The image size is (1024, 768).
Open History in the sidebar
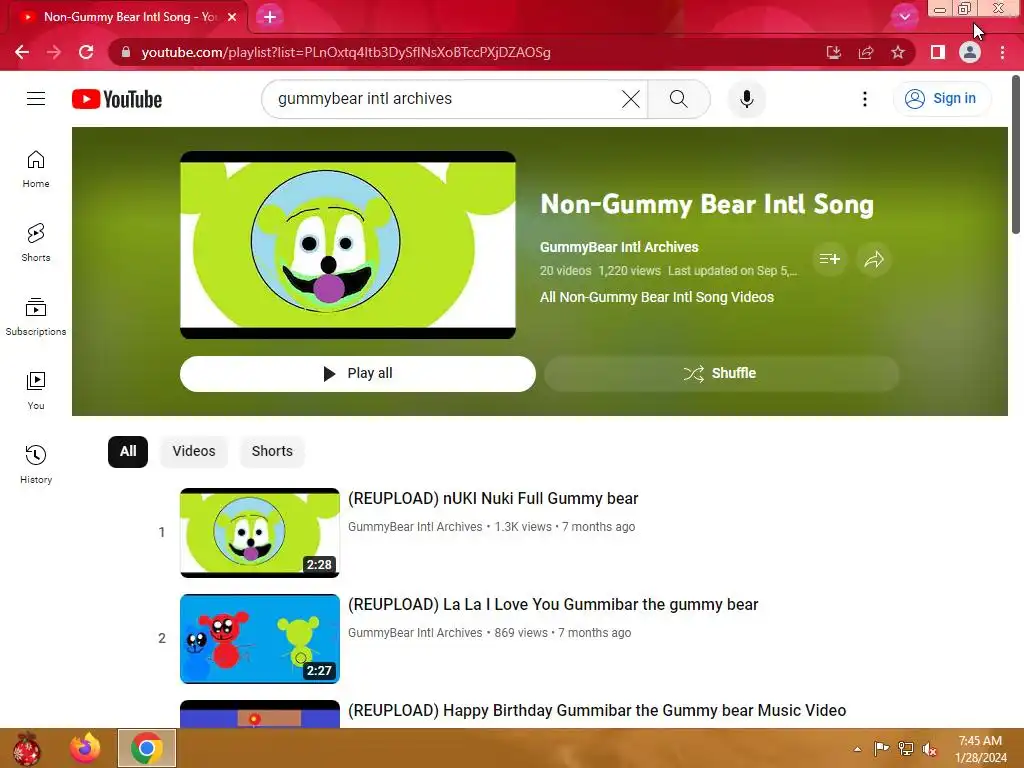pyautogui.click(x=36, y=464)
